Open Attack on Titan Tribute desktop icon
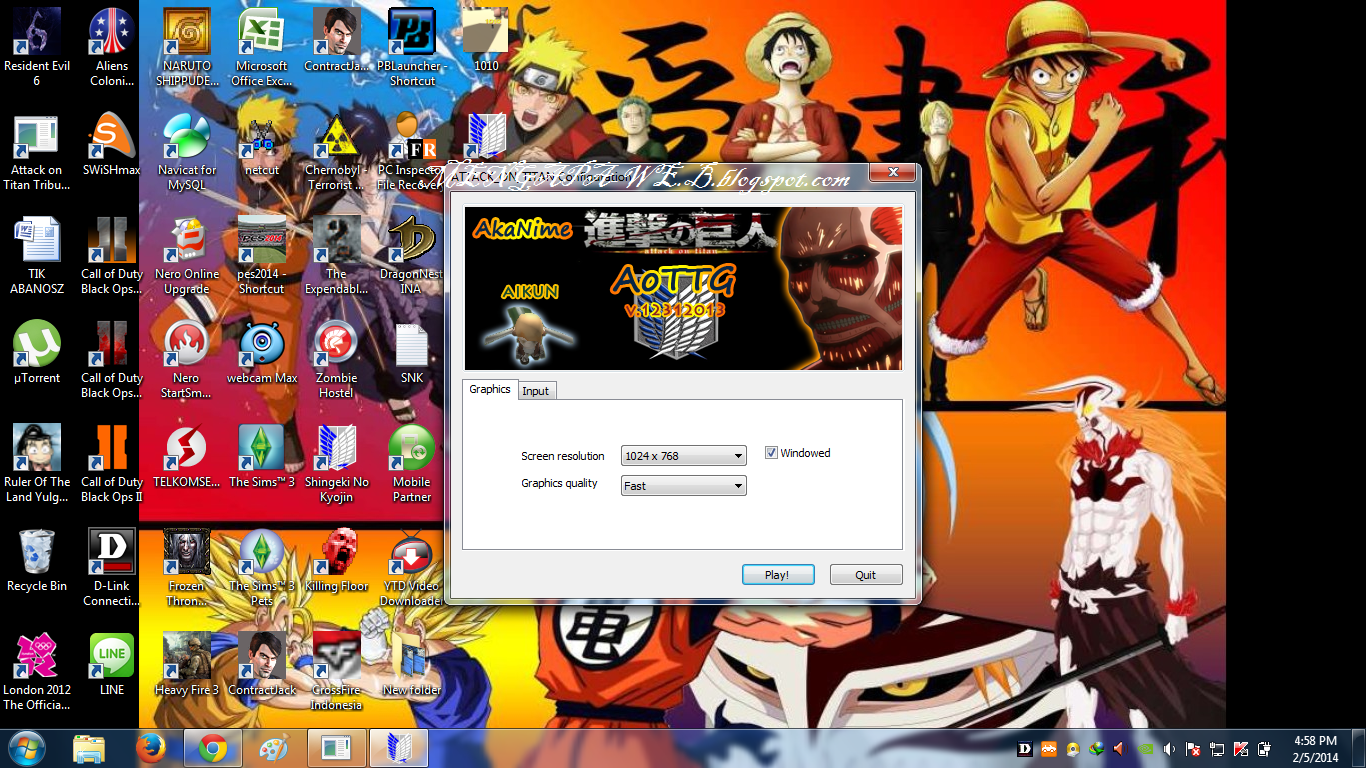 click(x=37, y=152)
